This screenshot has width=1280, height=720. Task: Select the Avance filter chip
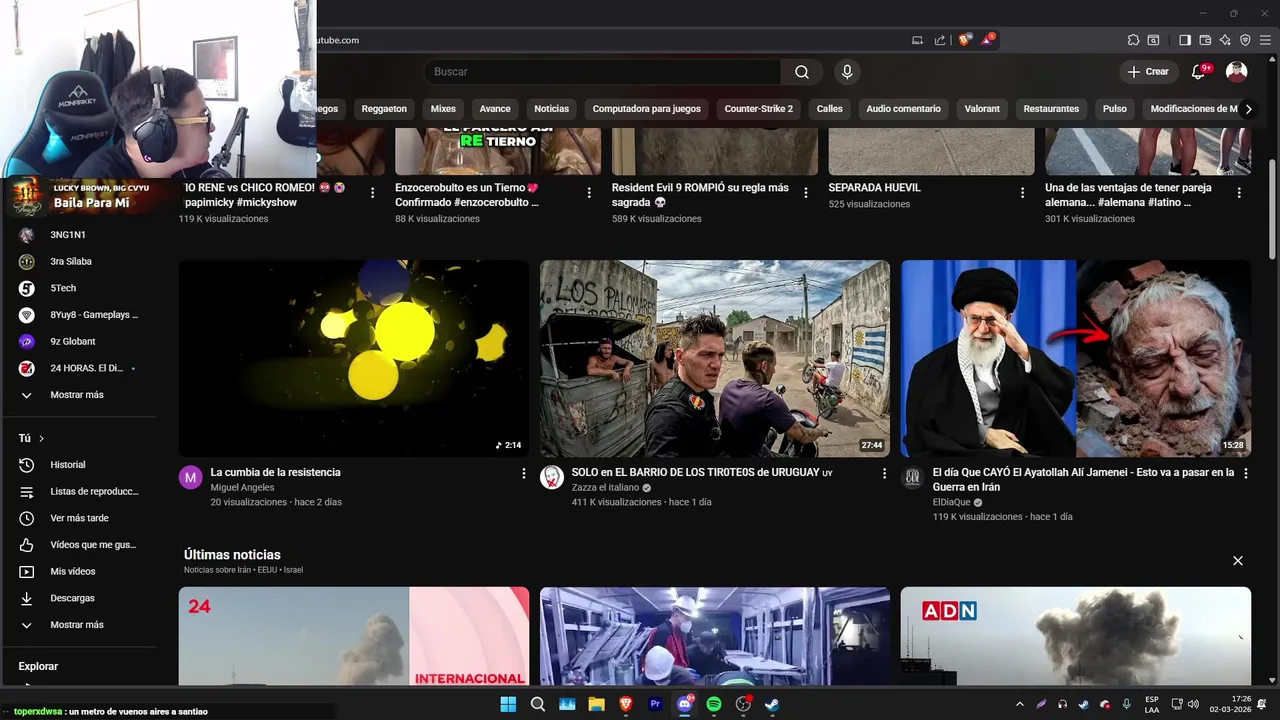[495, 109]
